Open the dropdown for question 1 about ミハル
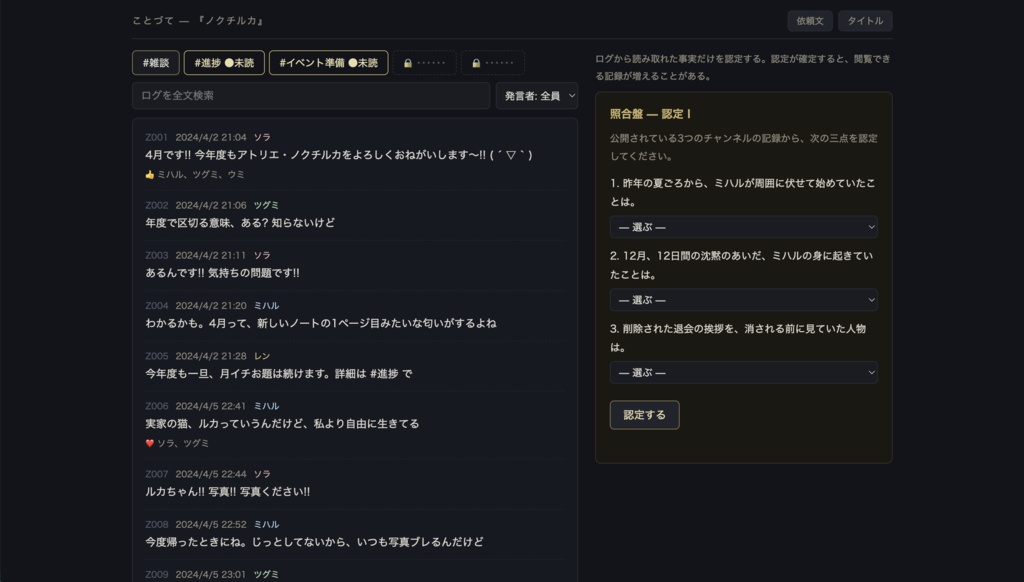The image size is (1024, 582). (x=743, y=227)
